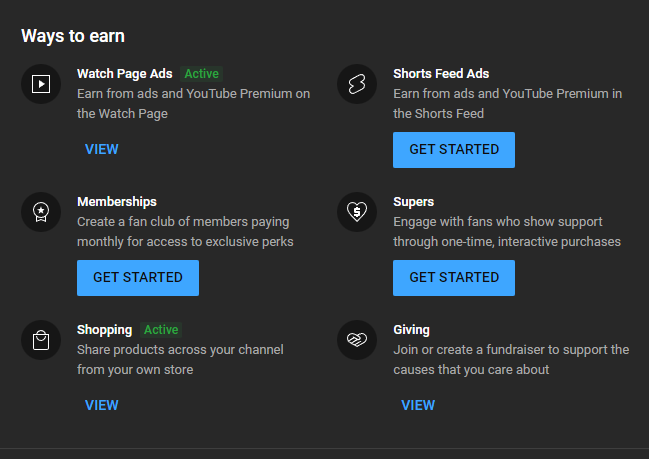Click the Giving handshake heart icon
The height and width of the screenshot is (459, 649).
point(357,340)
